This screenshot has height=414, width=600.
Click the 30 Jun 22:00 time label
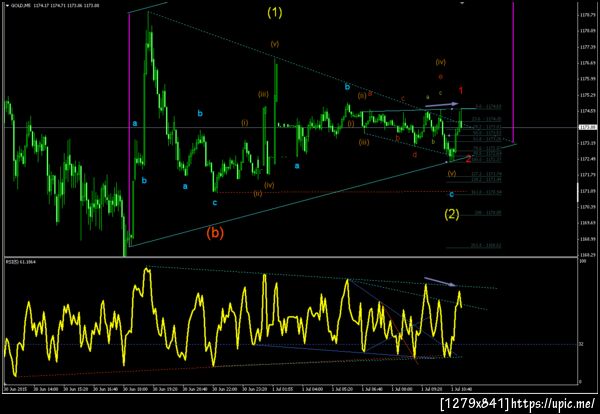[x=225, y=389]
